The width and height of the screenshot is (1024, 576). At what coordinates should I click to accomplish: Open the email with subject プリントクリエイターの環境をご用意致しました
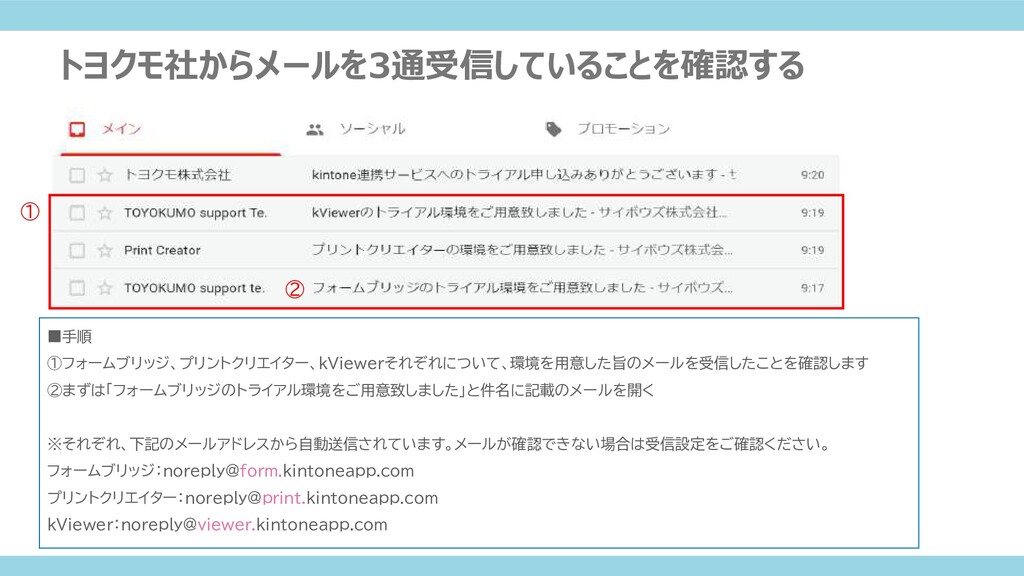522,249
